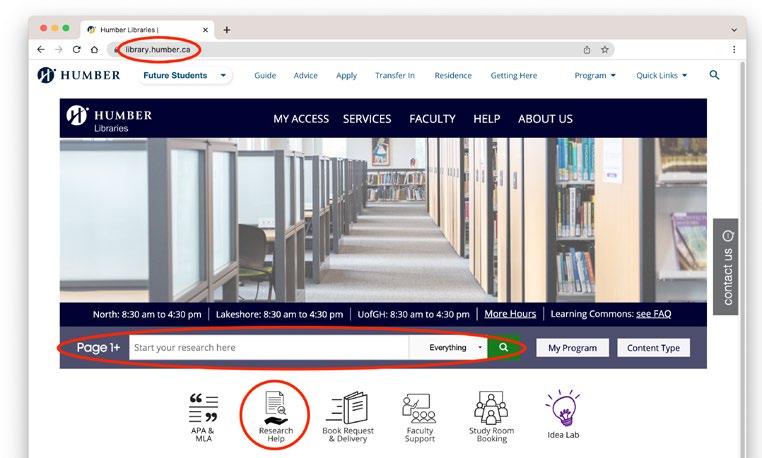The image size is (762, 458).
Task: Open a new tab with the plus icon
Action: (x=226, y=30)
